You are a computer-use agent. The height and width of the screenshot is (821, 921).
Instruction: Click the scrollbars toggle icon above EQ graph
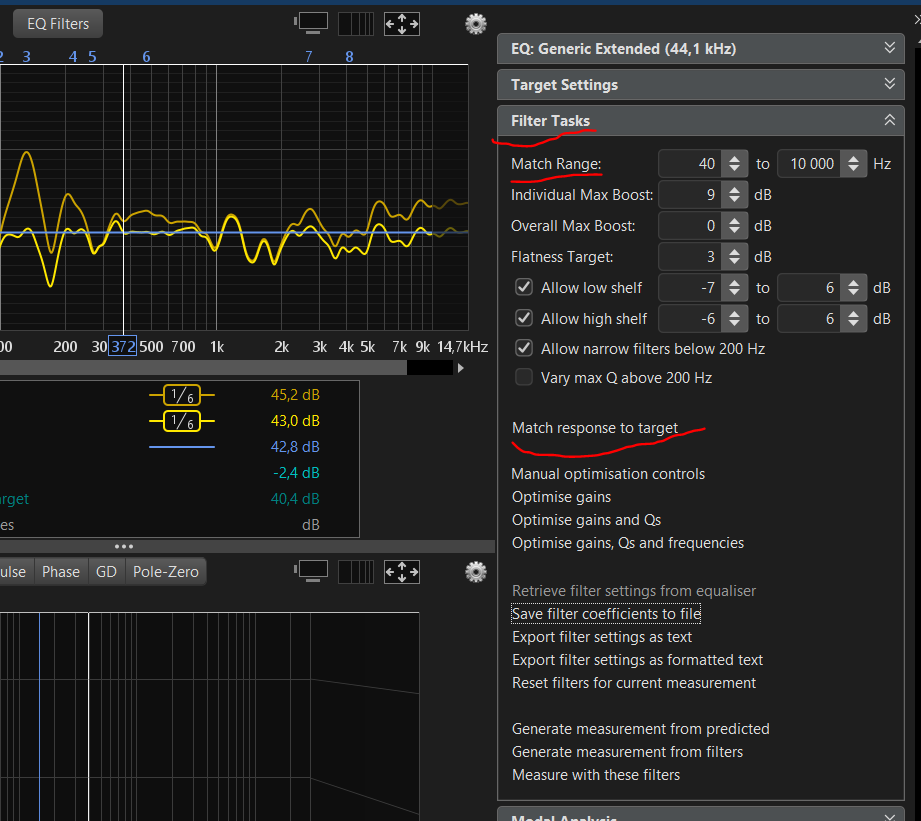pyautogui.click(x=356, y=24)
